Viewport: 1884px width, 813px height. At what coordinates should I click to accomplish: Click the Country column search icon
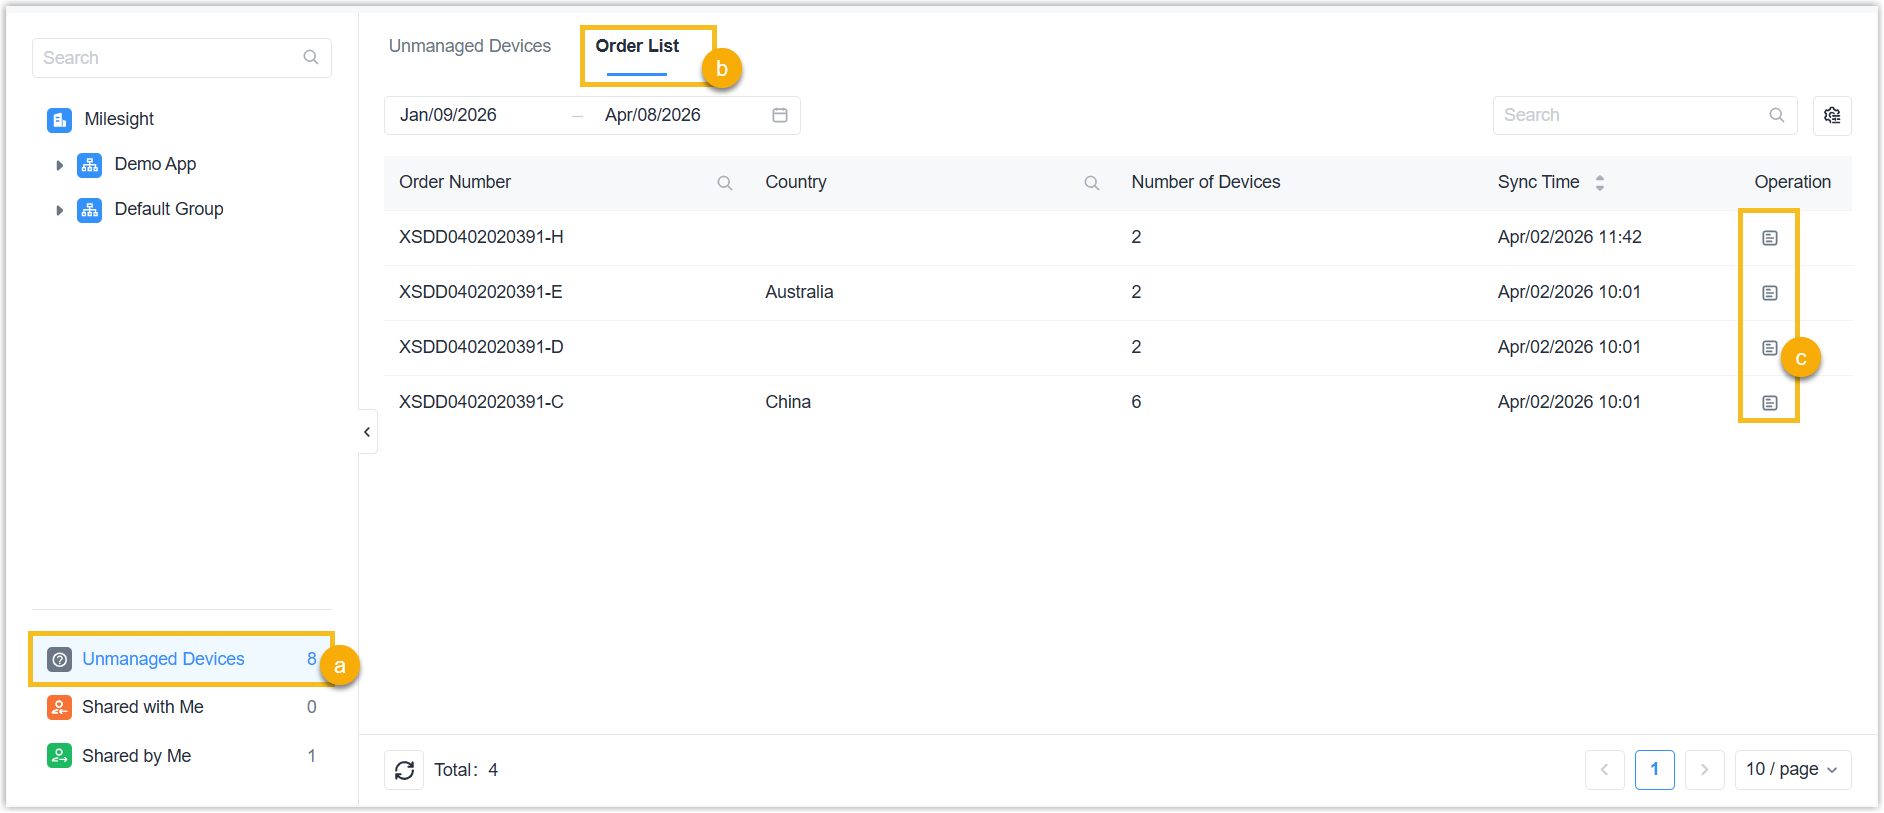pos(1091,183)
